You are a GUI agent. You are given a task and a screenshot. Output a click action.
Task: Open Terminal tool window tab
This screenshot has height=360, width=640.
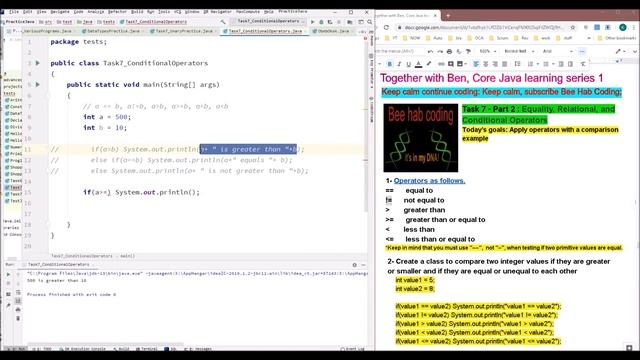pos(147,349)
